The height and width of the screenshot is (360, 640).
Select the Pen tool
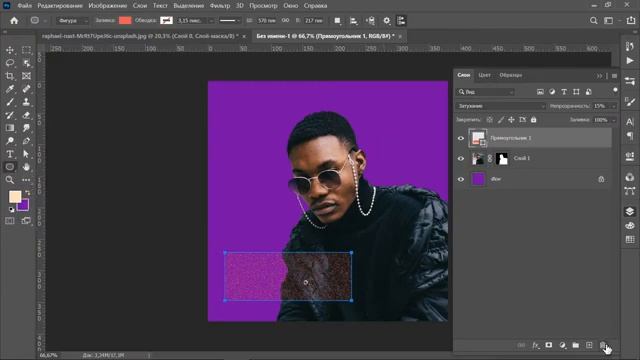pos(26,141)
